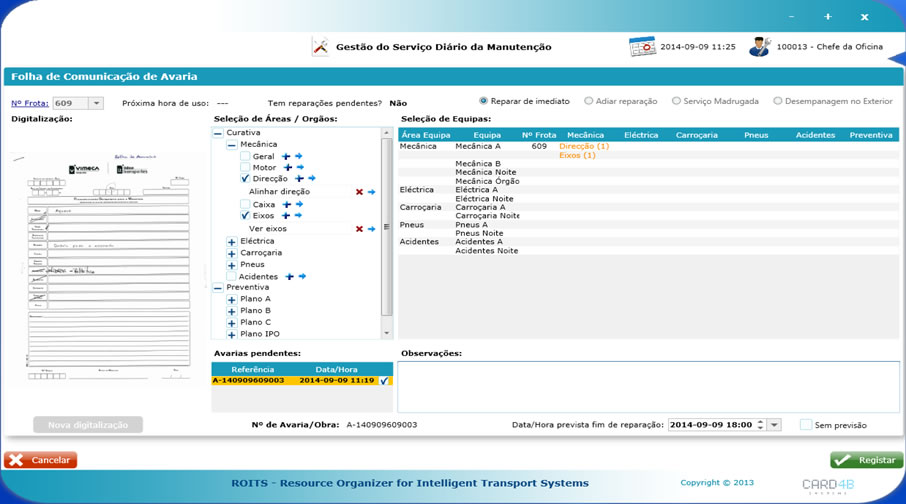Click inside the Observações text area
Image resolution: width=906 pixels, height=504 pixels.
pyautogui.click(x=647, y=386)
